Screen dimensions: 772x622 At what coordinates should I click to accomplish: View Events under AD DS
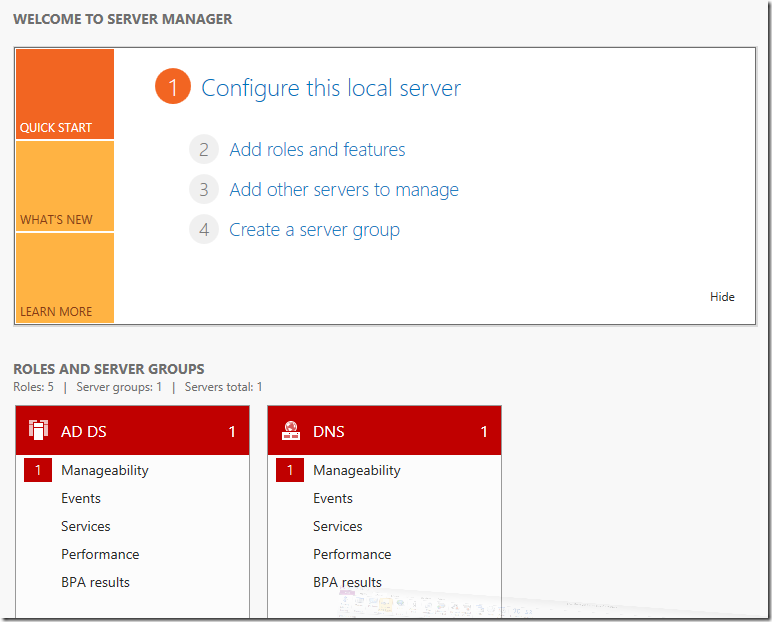[x=81, y=498]
